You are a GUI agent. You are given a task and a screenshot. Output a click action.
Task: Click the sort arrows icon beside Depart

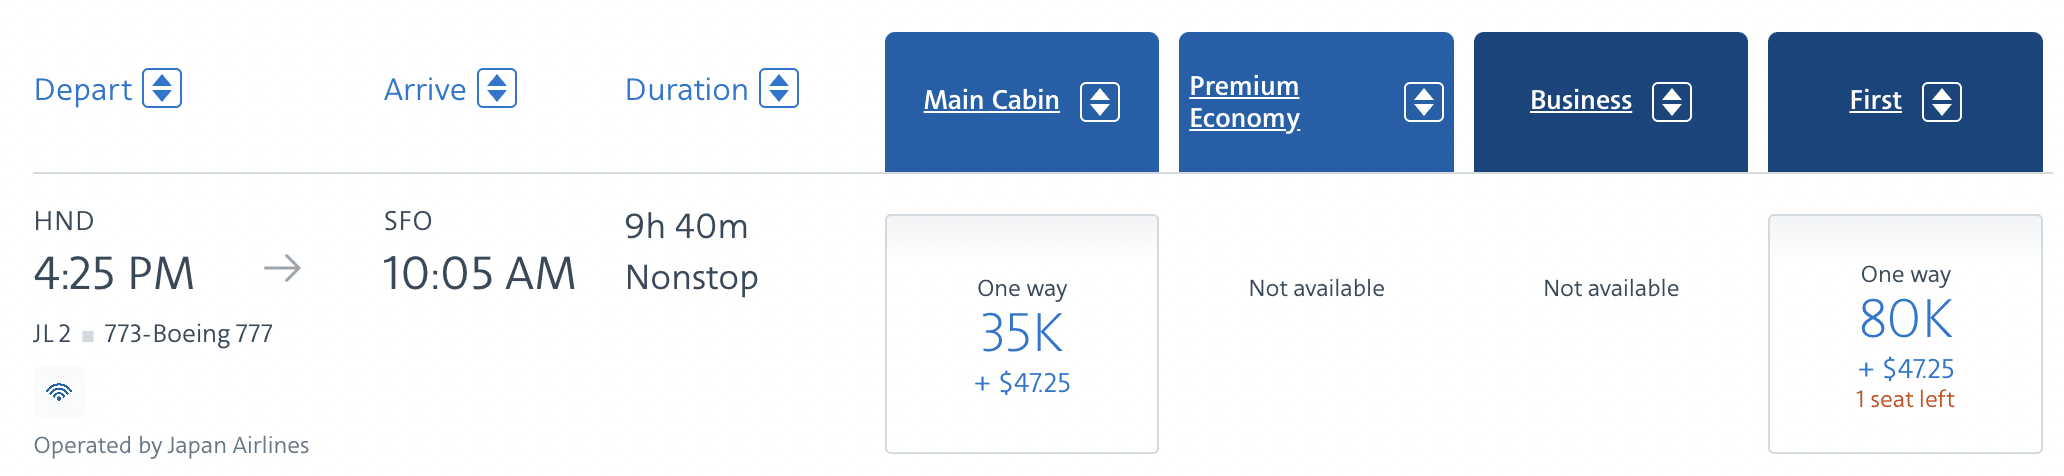(x=162, y=88)
